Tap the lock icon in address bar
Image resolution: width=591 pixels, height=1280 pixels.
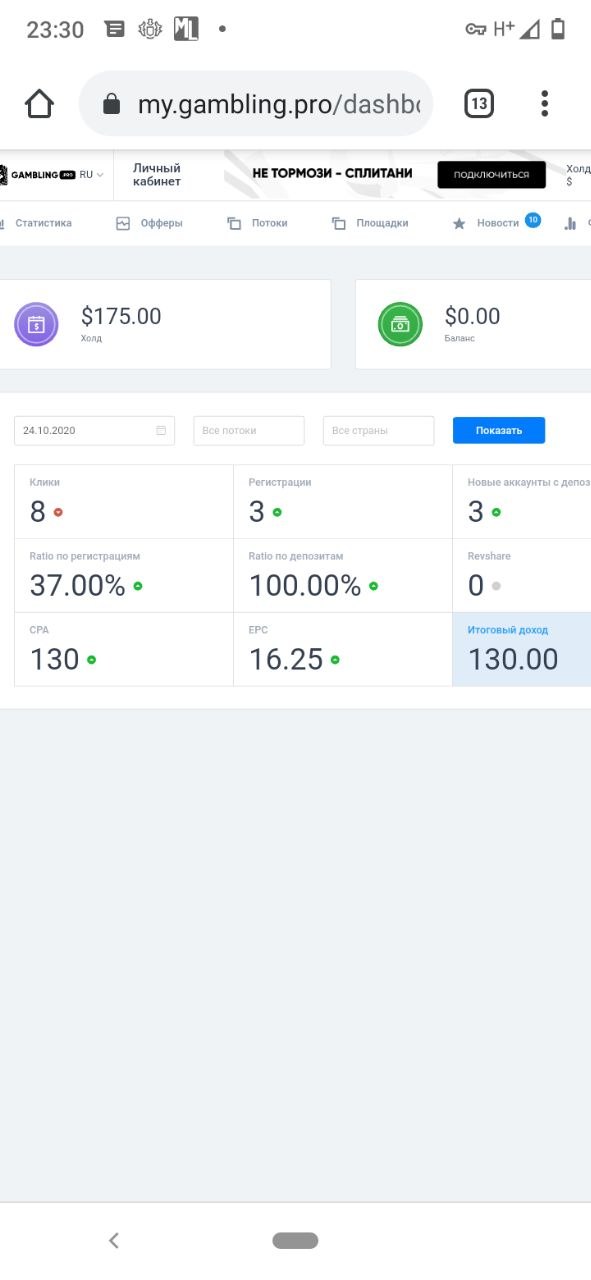pyautogui.click(x=111, y=104)
